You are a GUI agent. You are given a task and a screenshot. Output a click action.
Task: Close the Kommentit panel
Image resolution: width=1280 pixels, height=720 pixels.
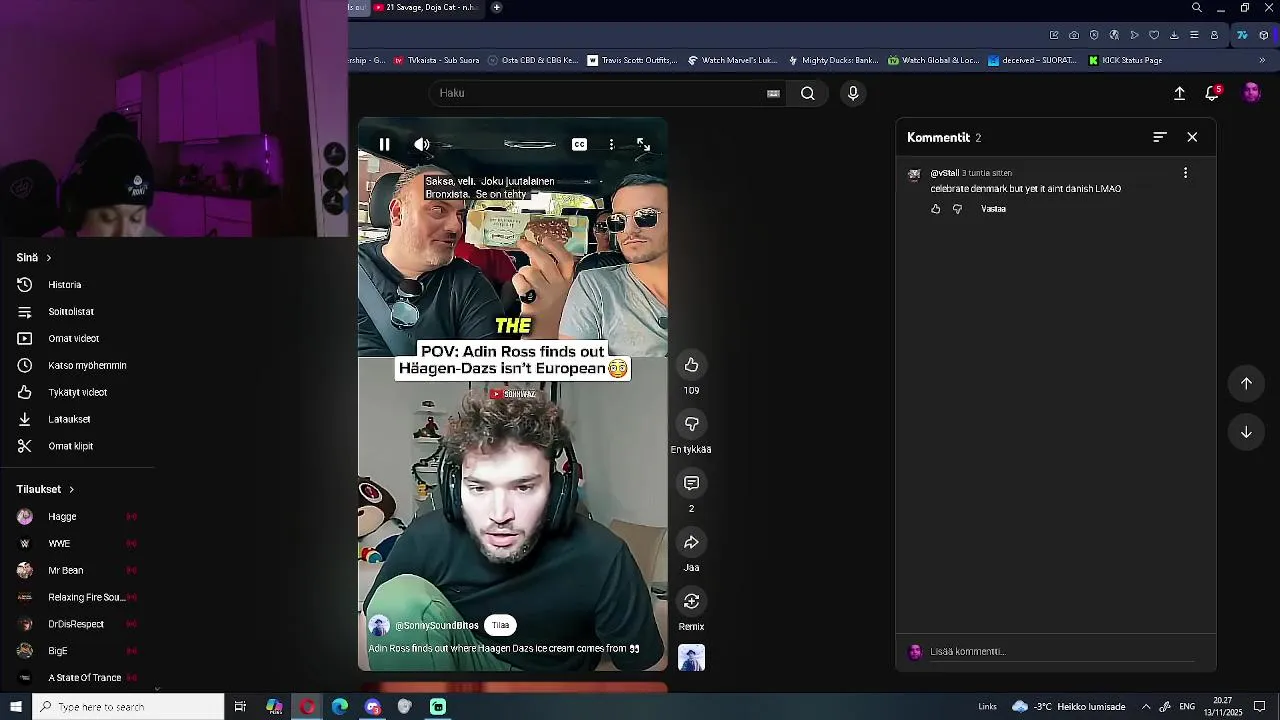pyautogui.click(x=1192, y=137)
